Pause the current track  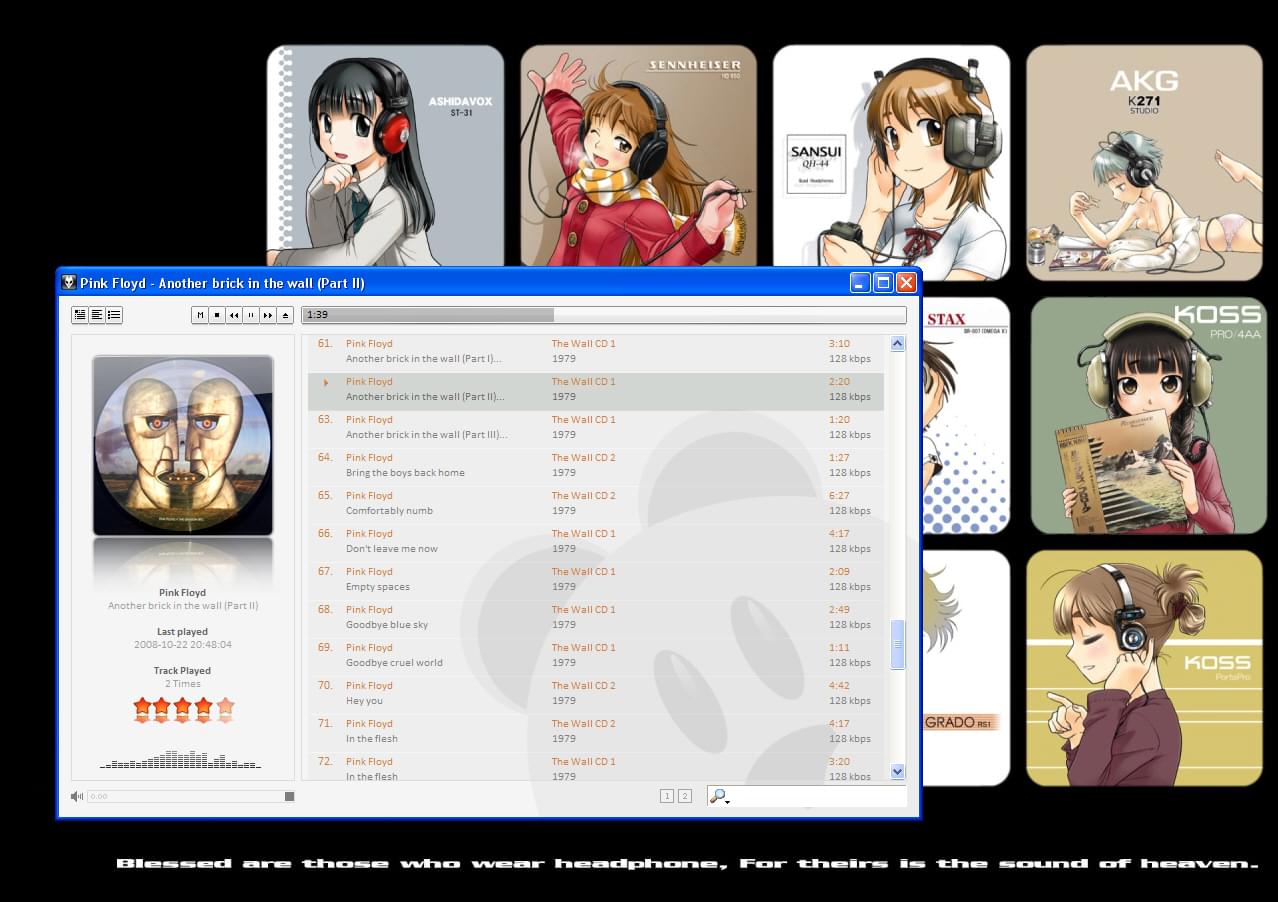[x=251, y=315]
